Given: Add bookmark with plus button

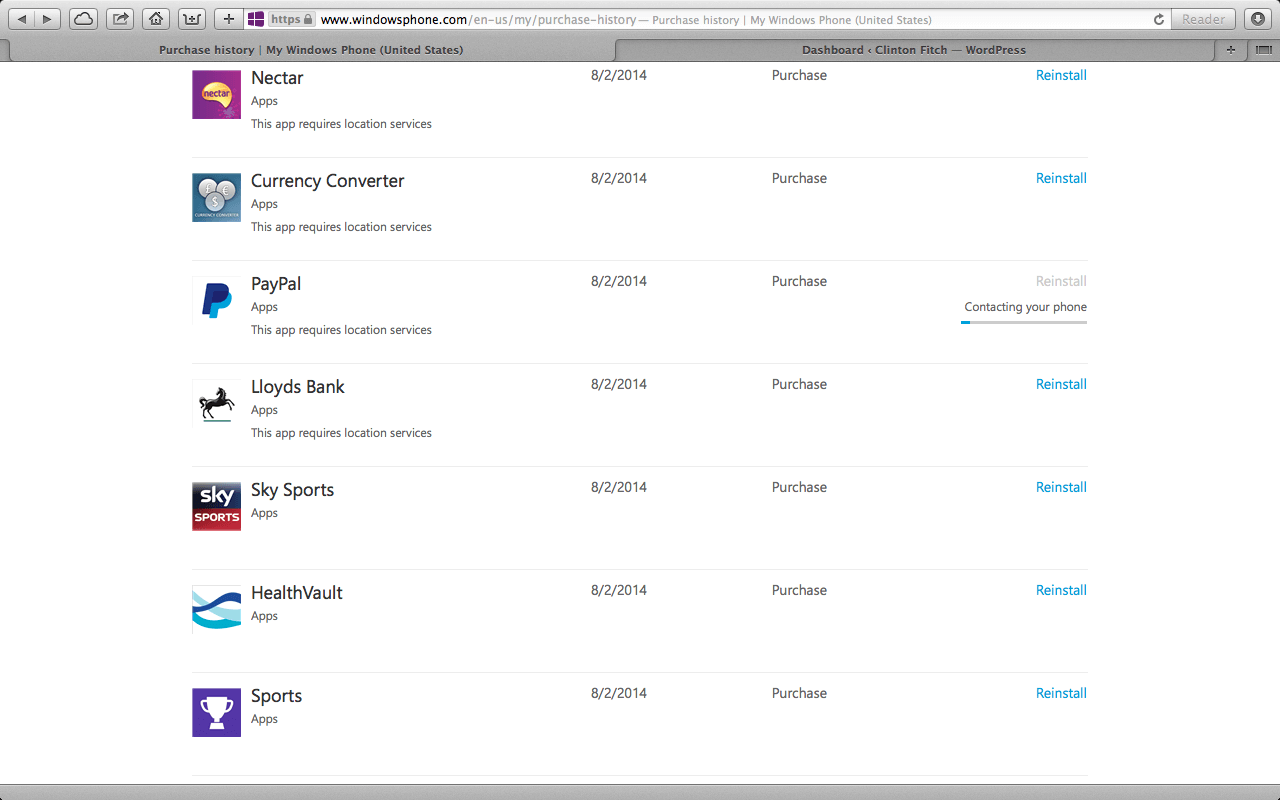Looking at the screenshot, I should [x=229, y=19].
